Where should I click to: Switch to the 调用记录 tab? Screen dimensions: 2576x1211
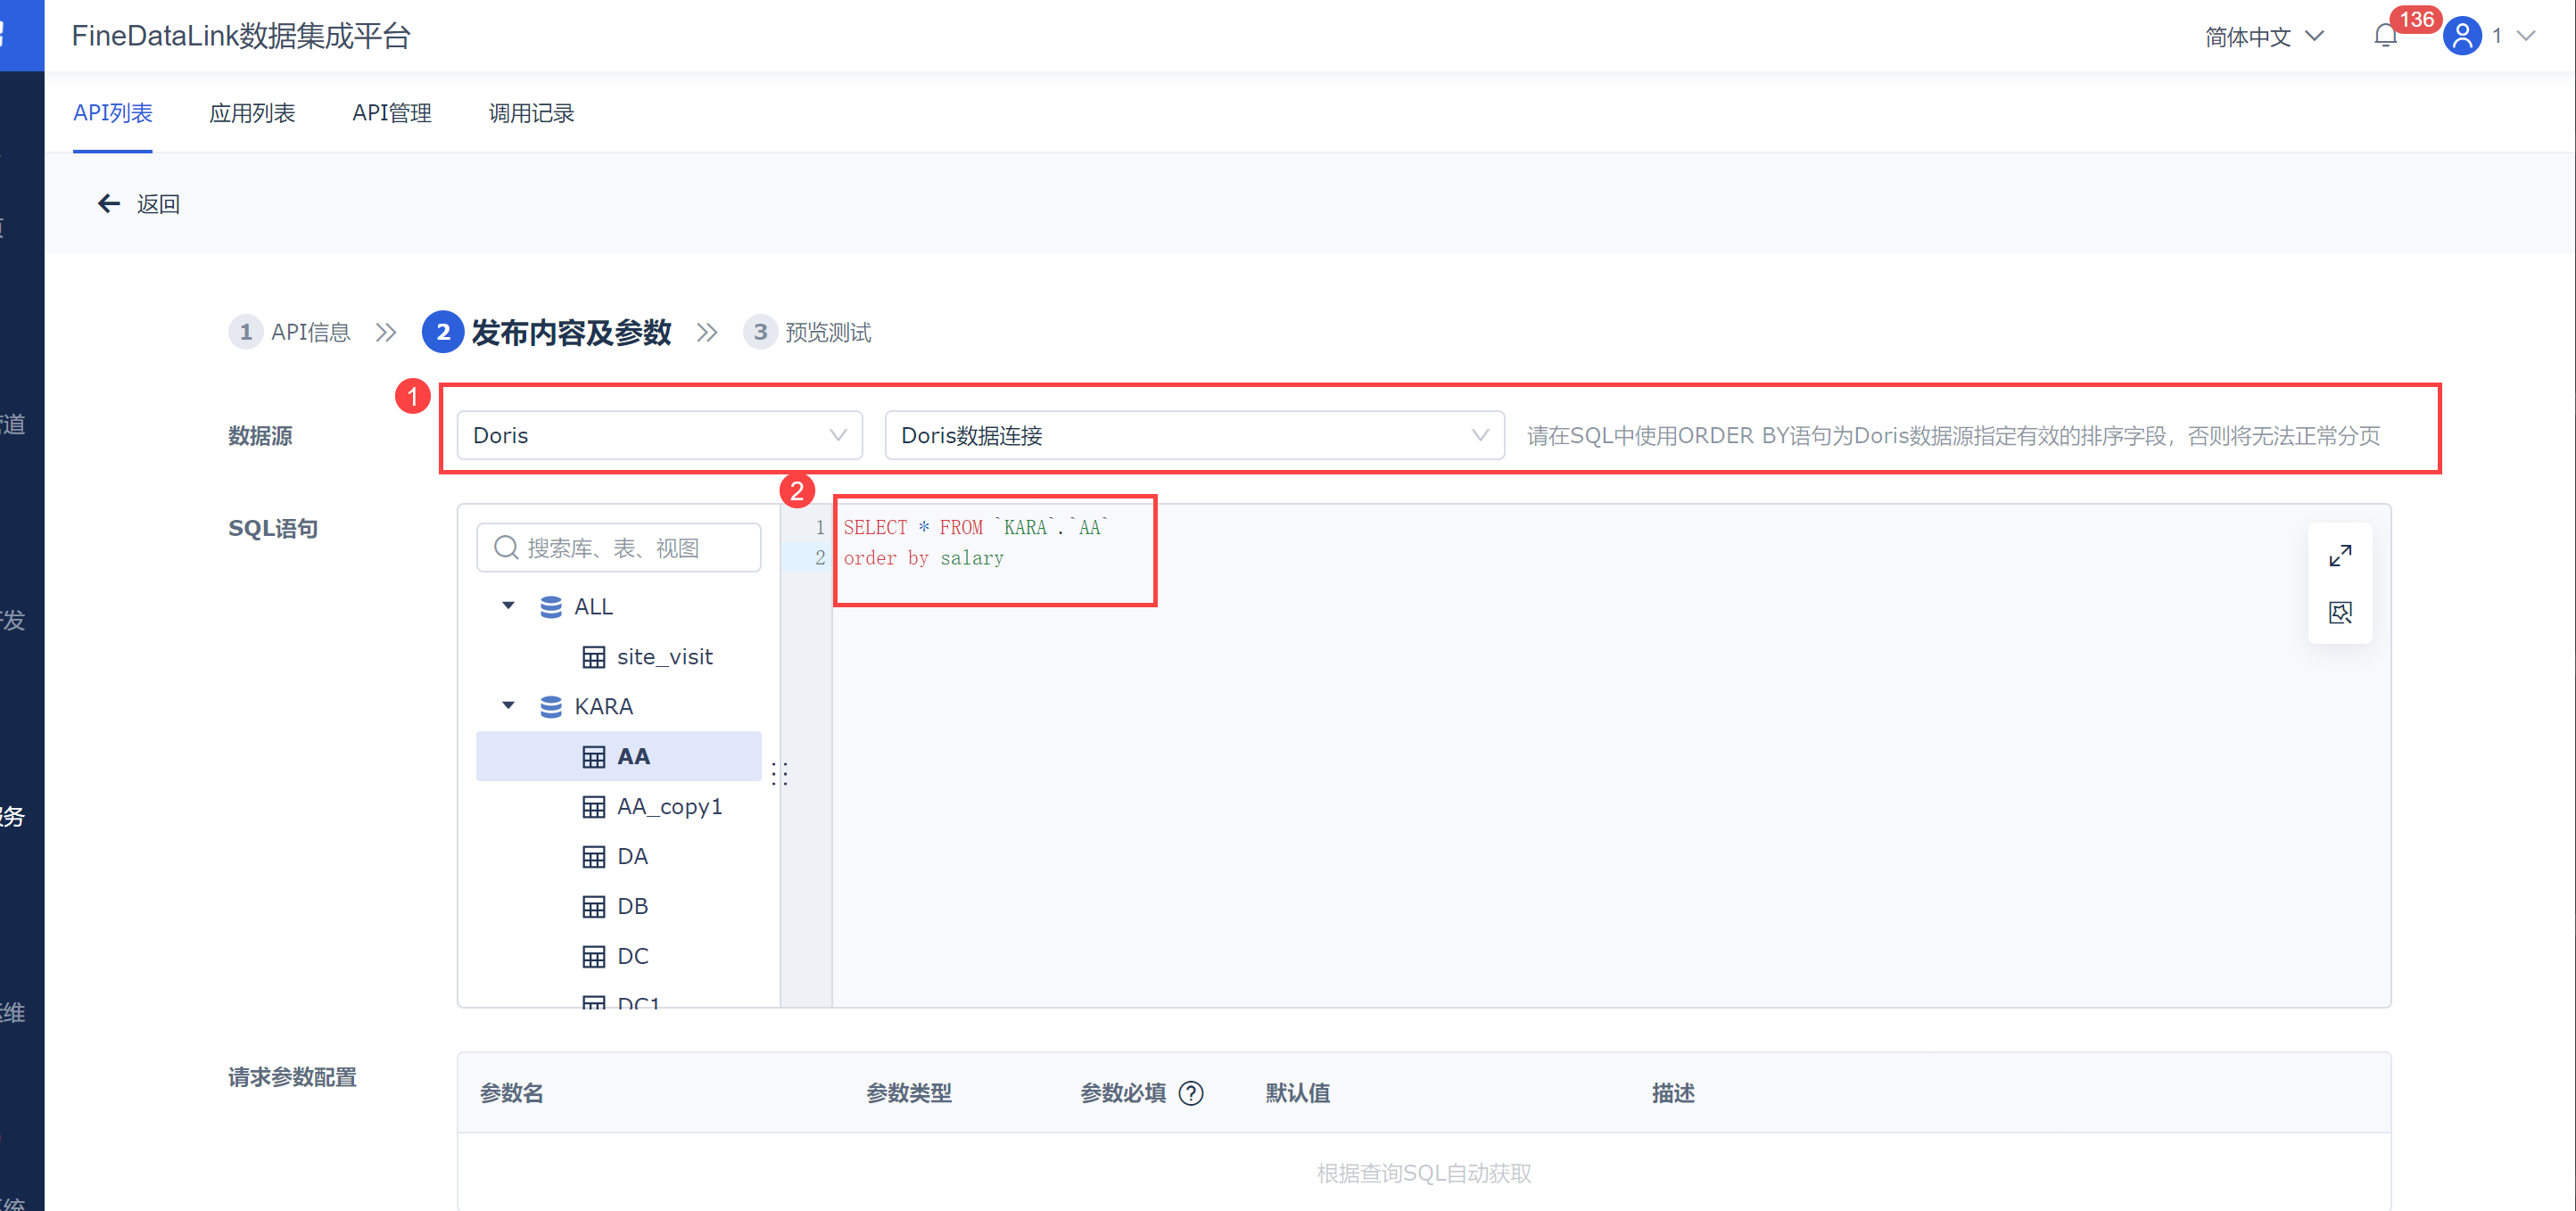tap(531, 113)
